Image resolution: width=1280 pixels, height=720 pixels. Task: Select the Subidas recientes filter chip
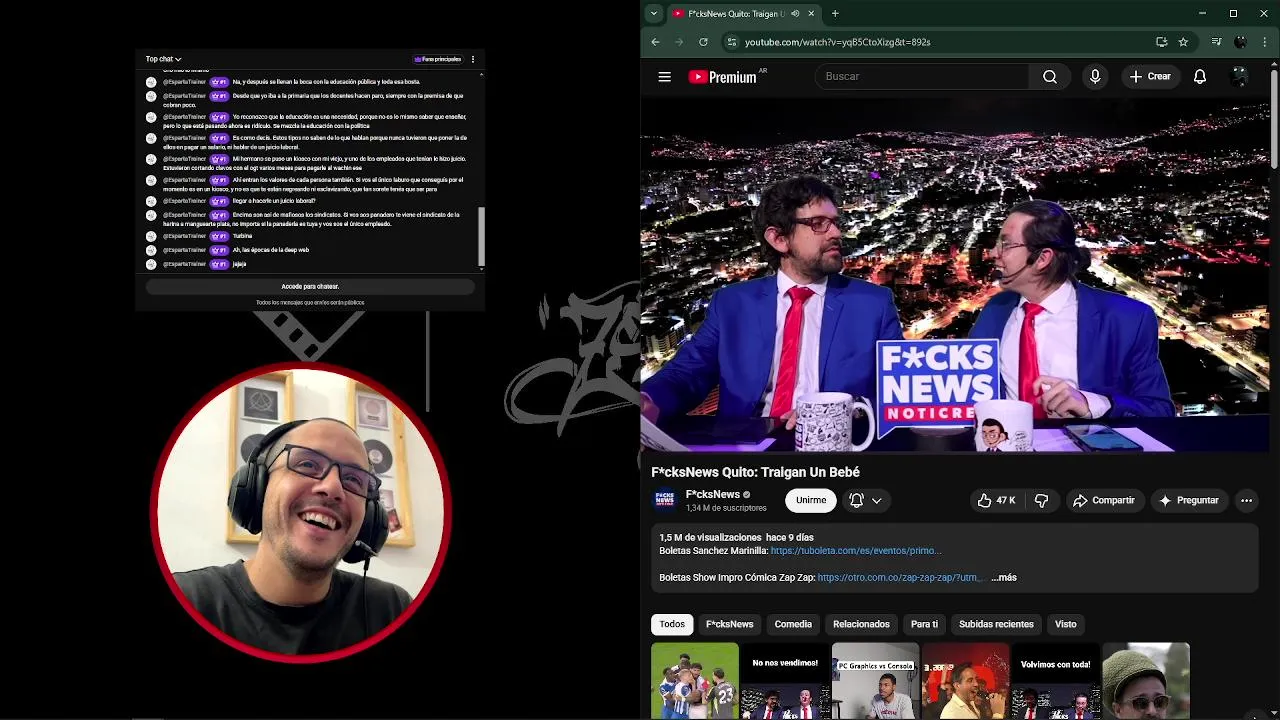[x=996, y=624]
